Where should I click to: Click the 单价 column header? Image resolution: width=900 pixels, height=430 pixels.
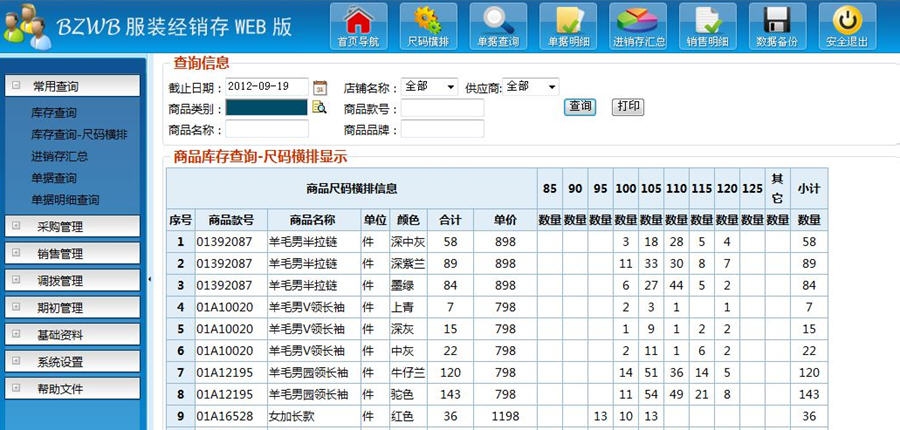coord(506,220)
